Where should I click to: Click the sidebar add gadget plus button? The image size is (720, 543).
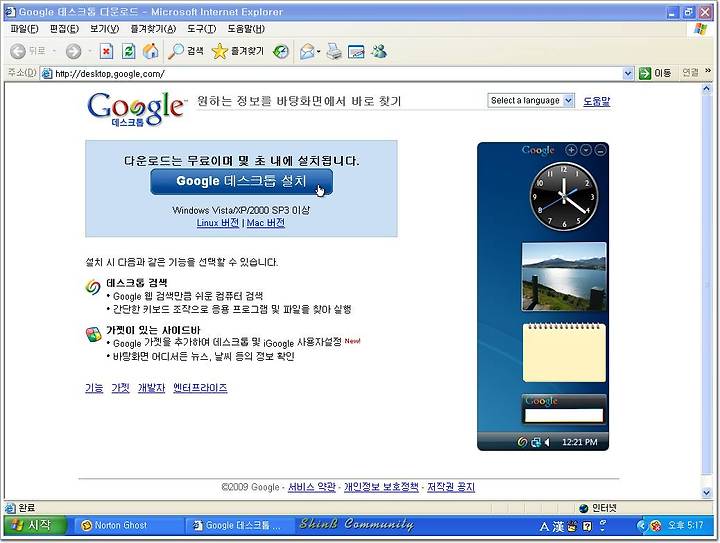click(x=571, y=150)
